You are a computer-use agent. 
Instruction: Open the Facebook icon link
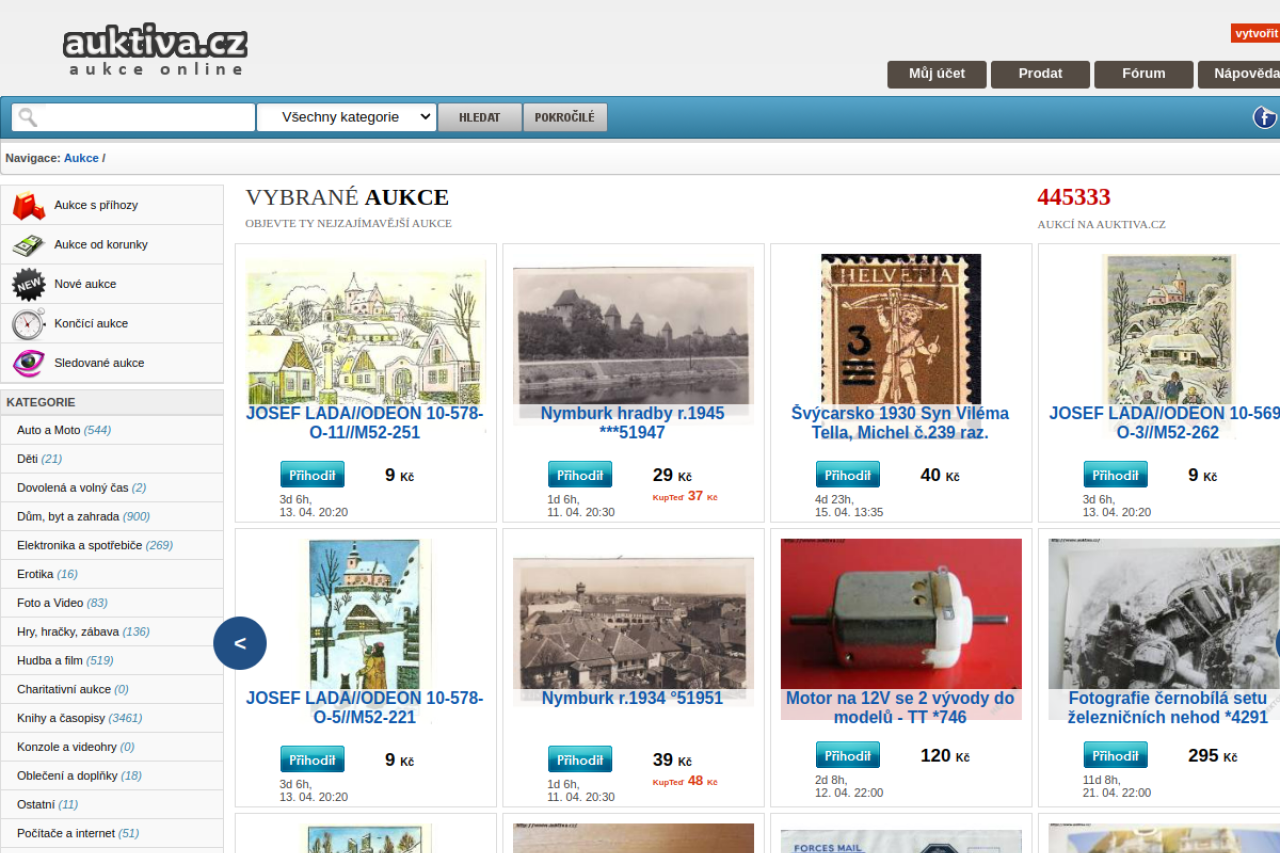[x=1265, y=117]
